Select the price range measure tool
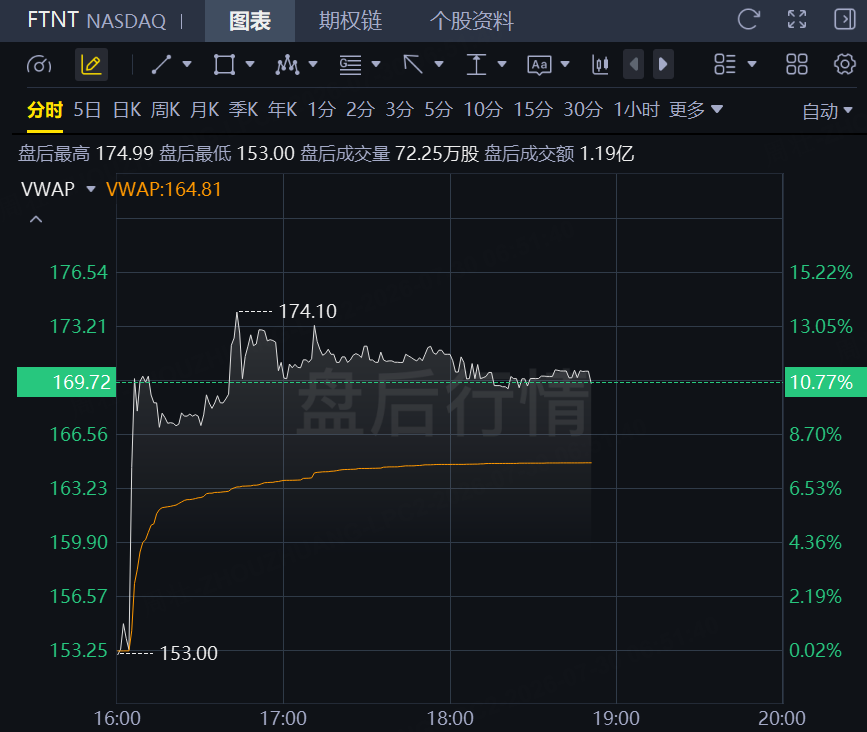Screen dimensions: 867x732 (476, 65)
